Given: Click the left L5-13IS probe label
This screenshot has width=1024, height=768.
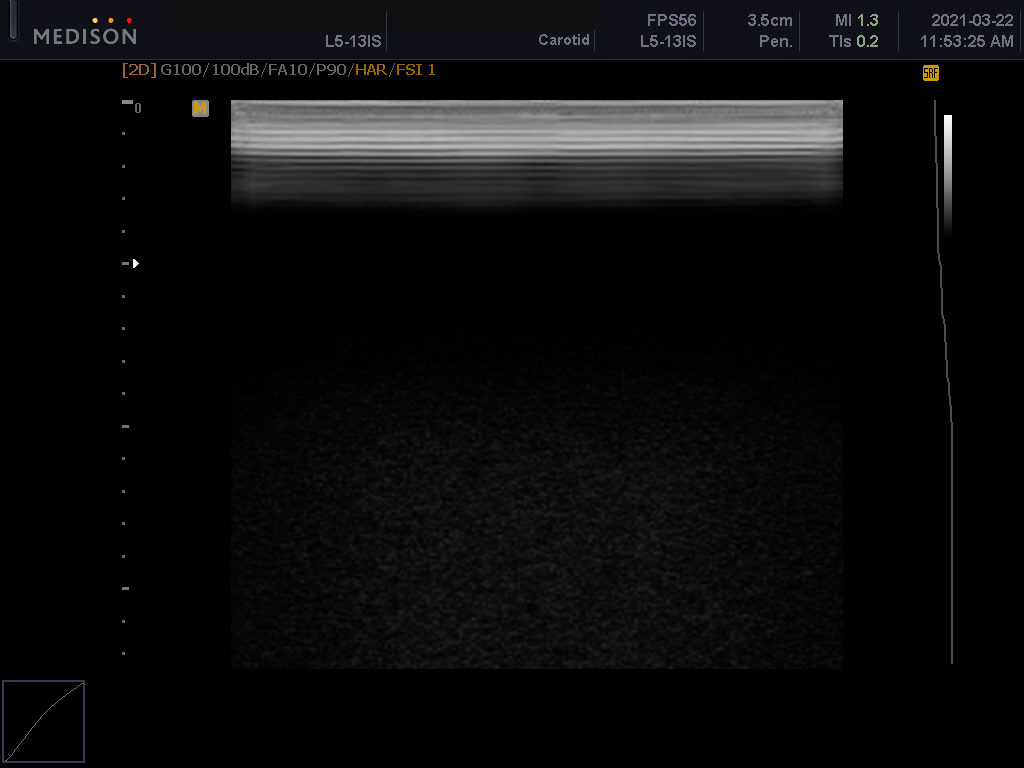Looking at the screenshot, I should [353, 41].
